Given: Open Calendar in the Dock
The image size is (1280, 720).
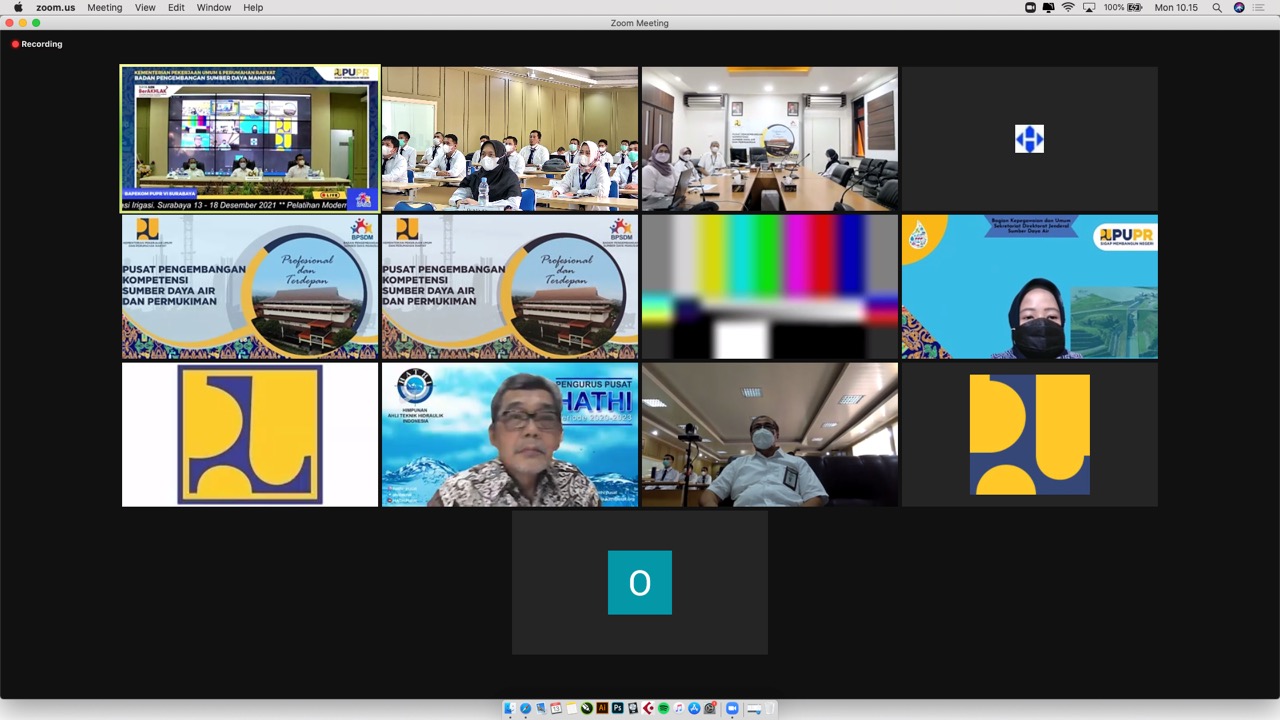Looking at the screenshot, I should tap(556, 708).
